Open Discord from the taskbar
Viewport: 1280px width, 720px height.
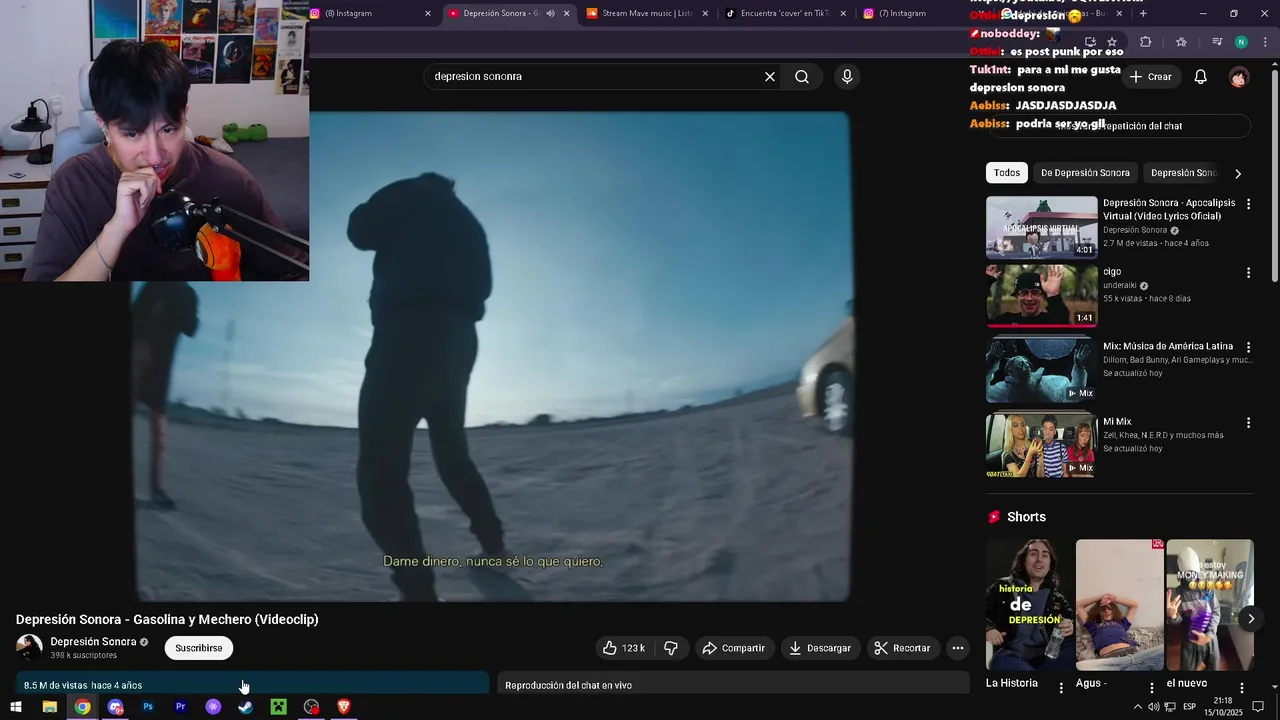tap(115, 707)
